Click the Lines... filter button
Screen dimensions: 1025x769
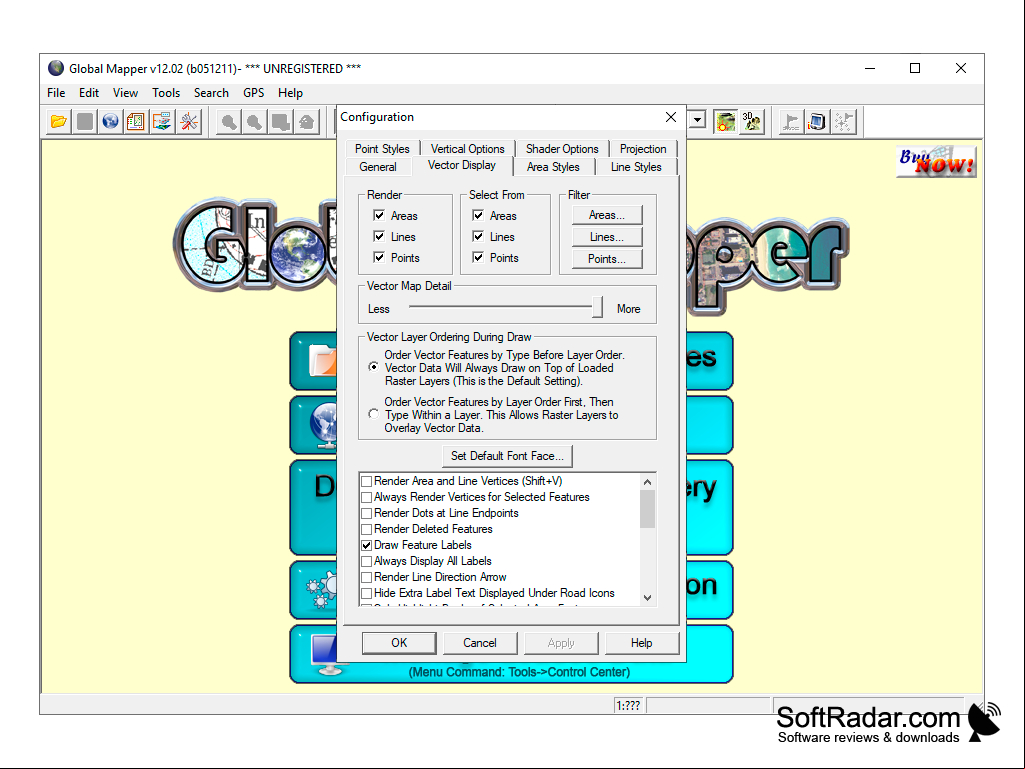coord(607,237)
